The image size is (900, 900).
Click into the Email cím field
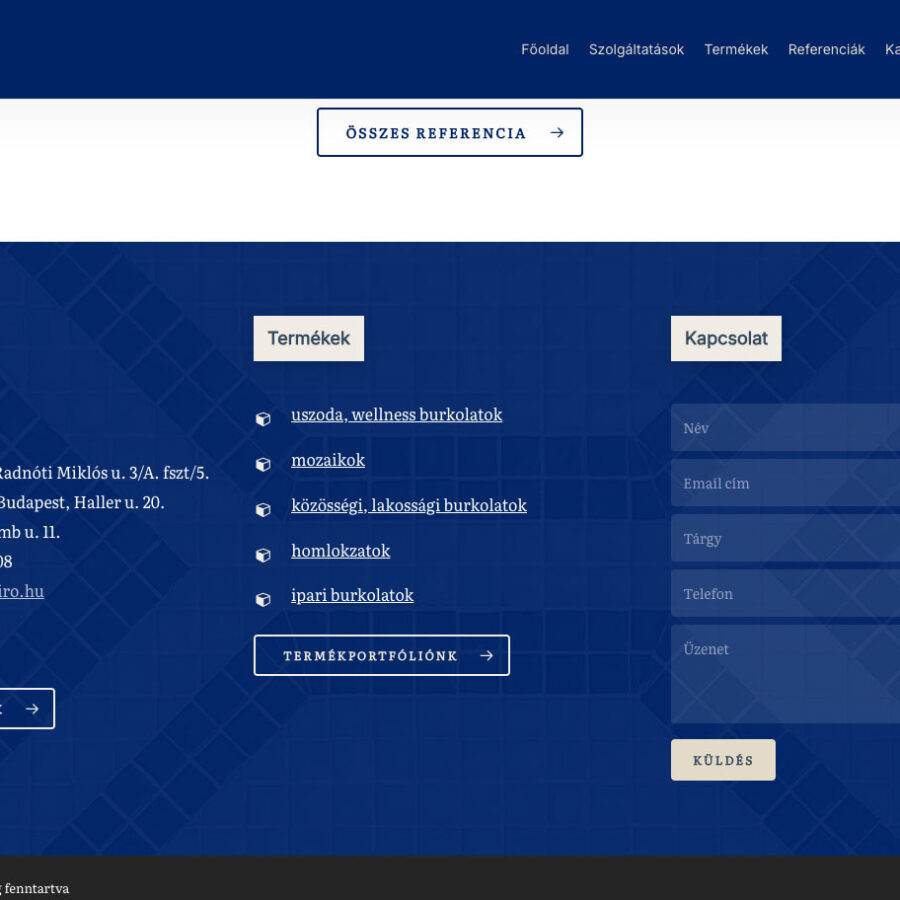(785, 483)
